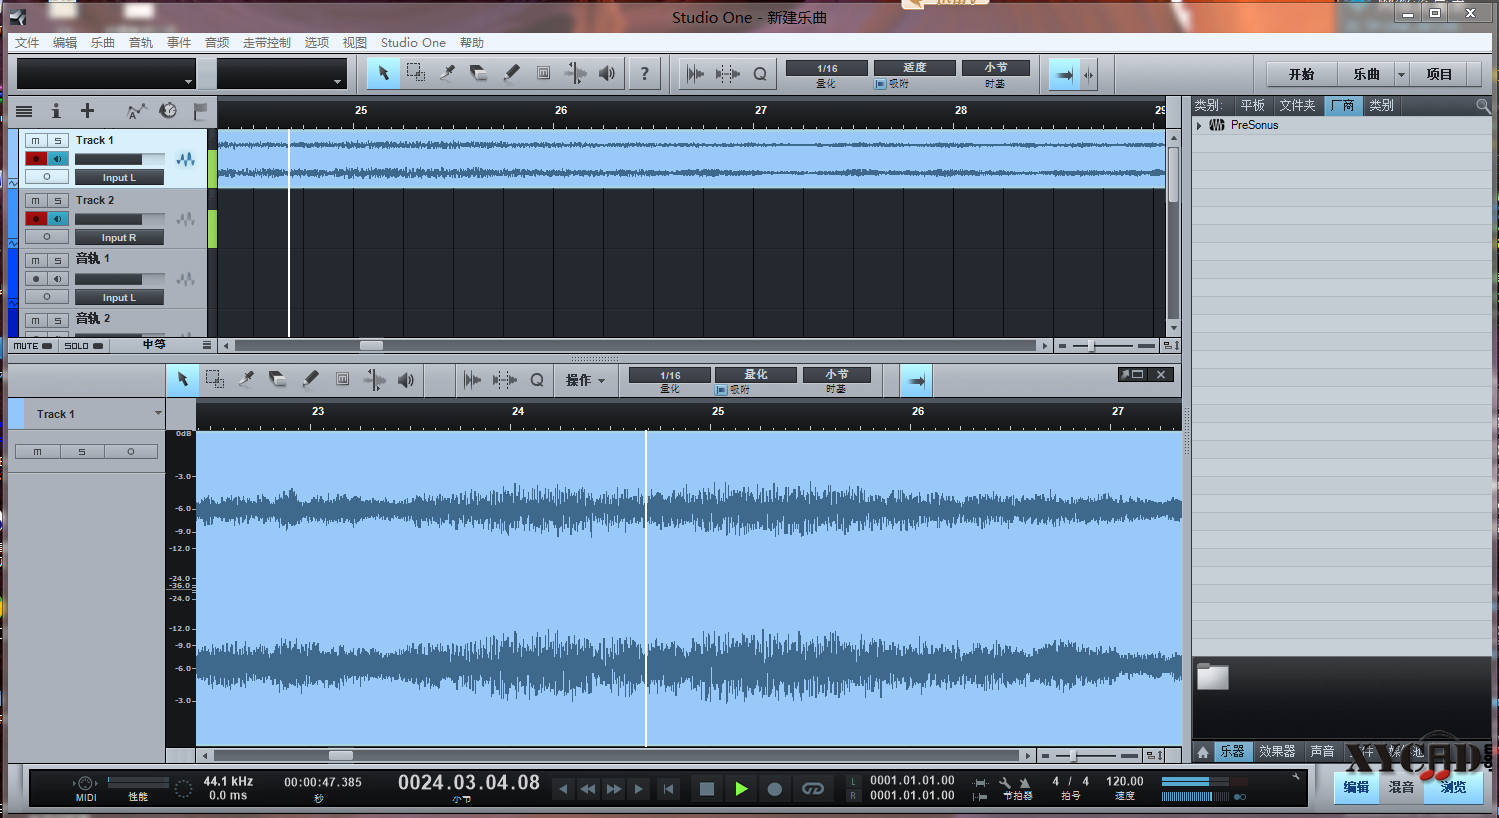Screen dimensions: 1499x818
Task: Select the Eraser tool in the arrangement toolbar
Action: (479, 73)
